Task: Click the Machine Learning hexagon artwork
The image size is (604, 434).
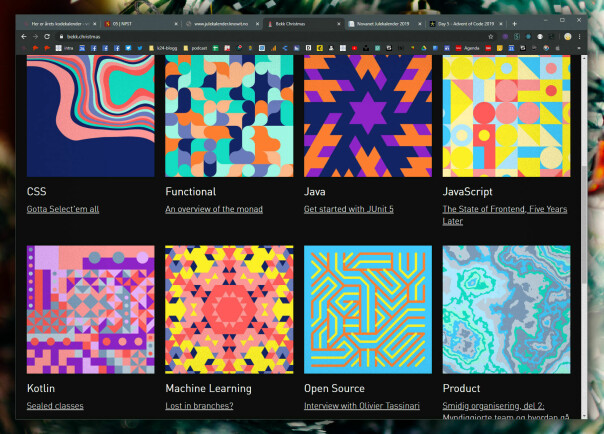Action: pos(229,310)
